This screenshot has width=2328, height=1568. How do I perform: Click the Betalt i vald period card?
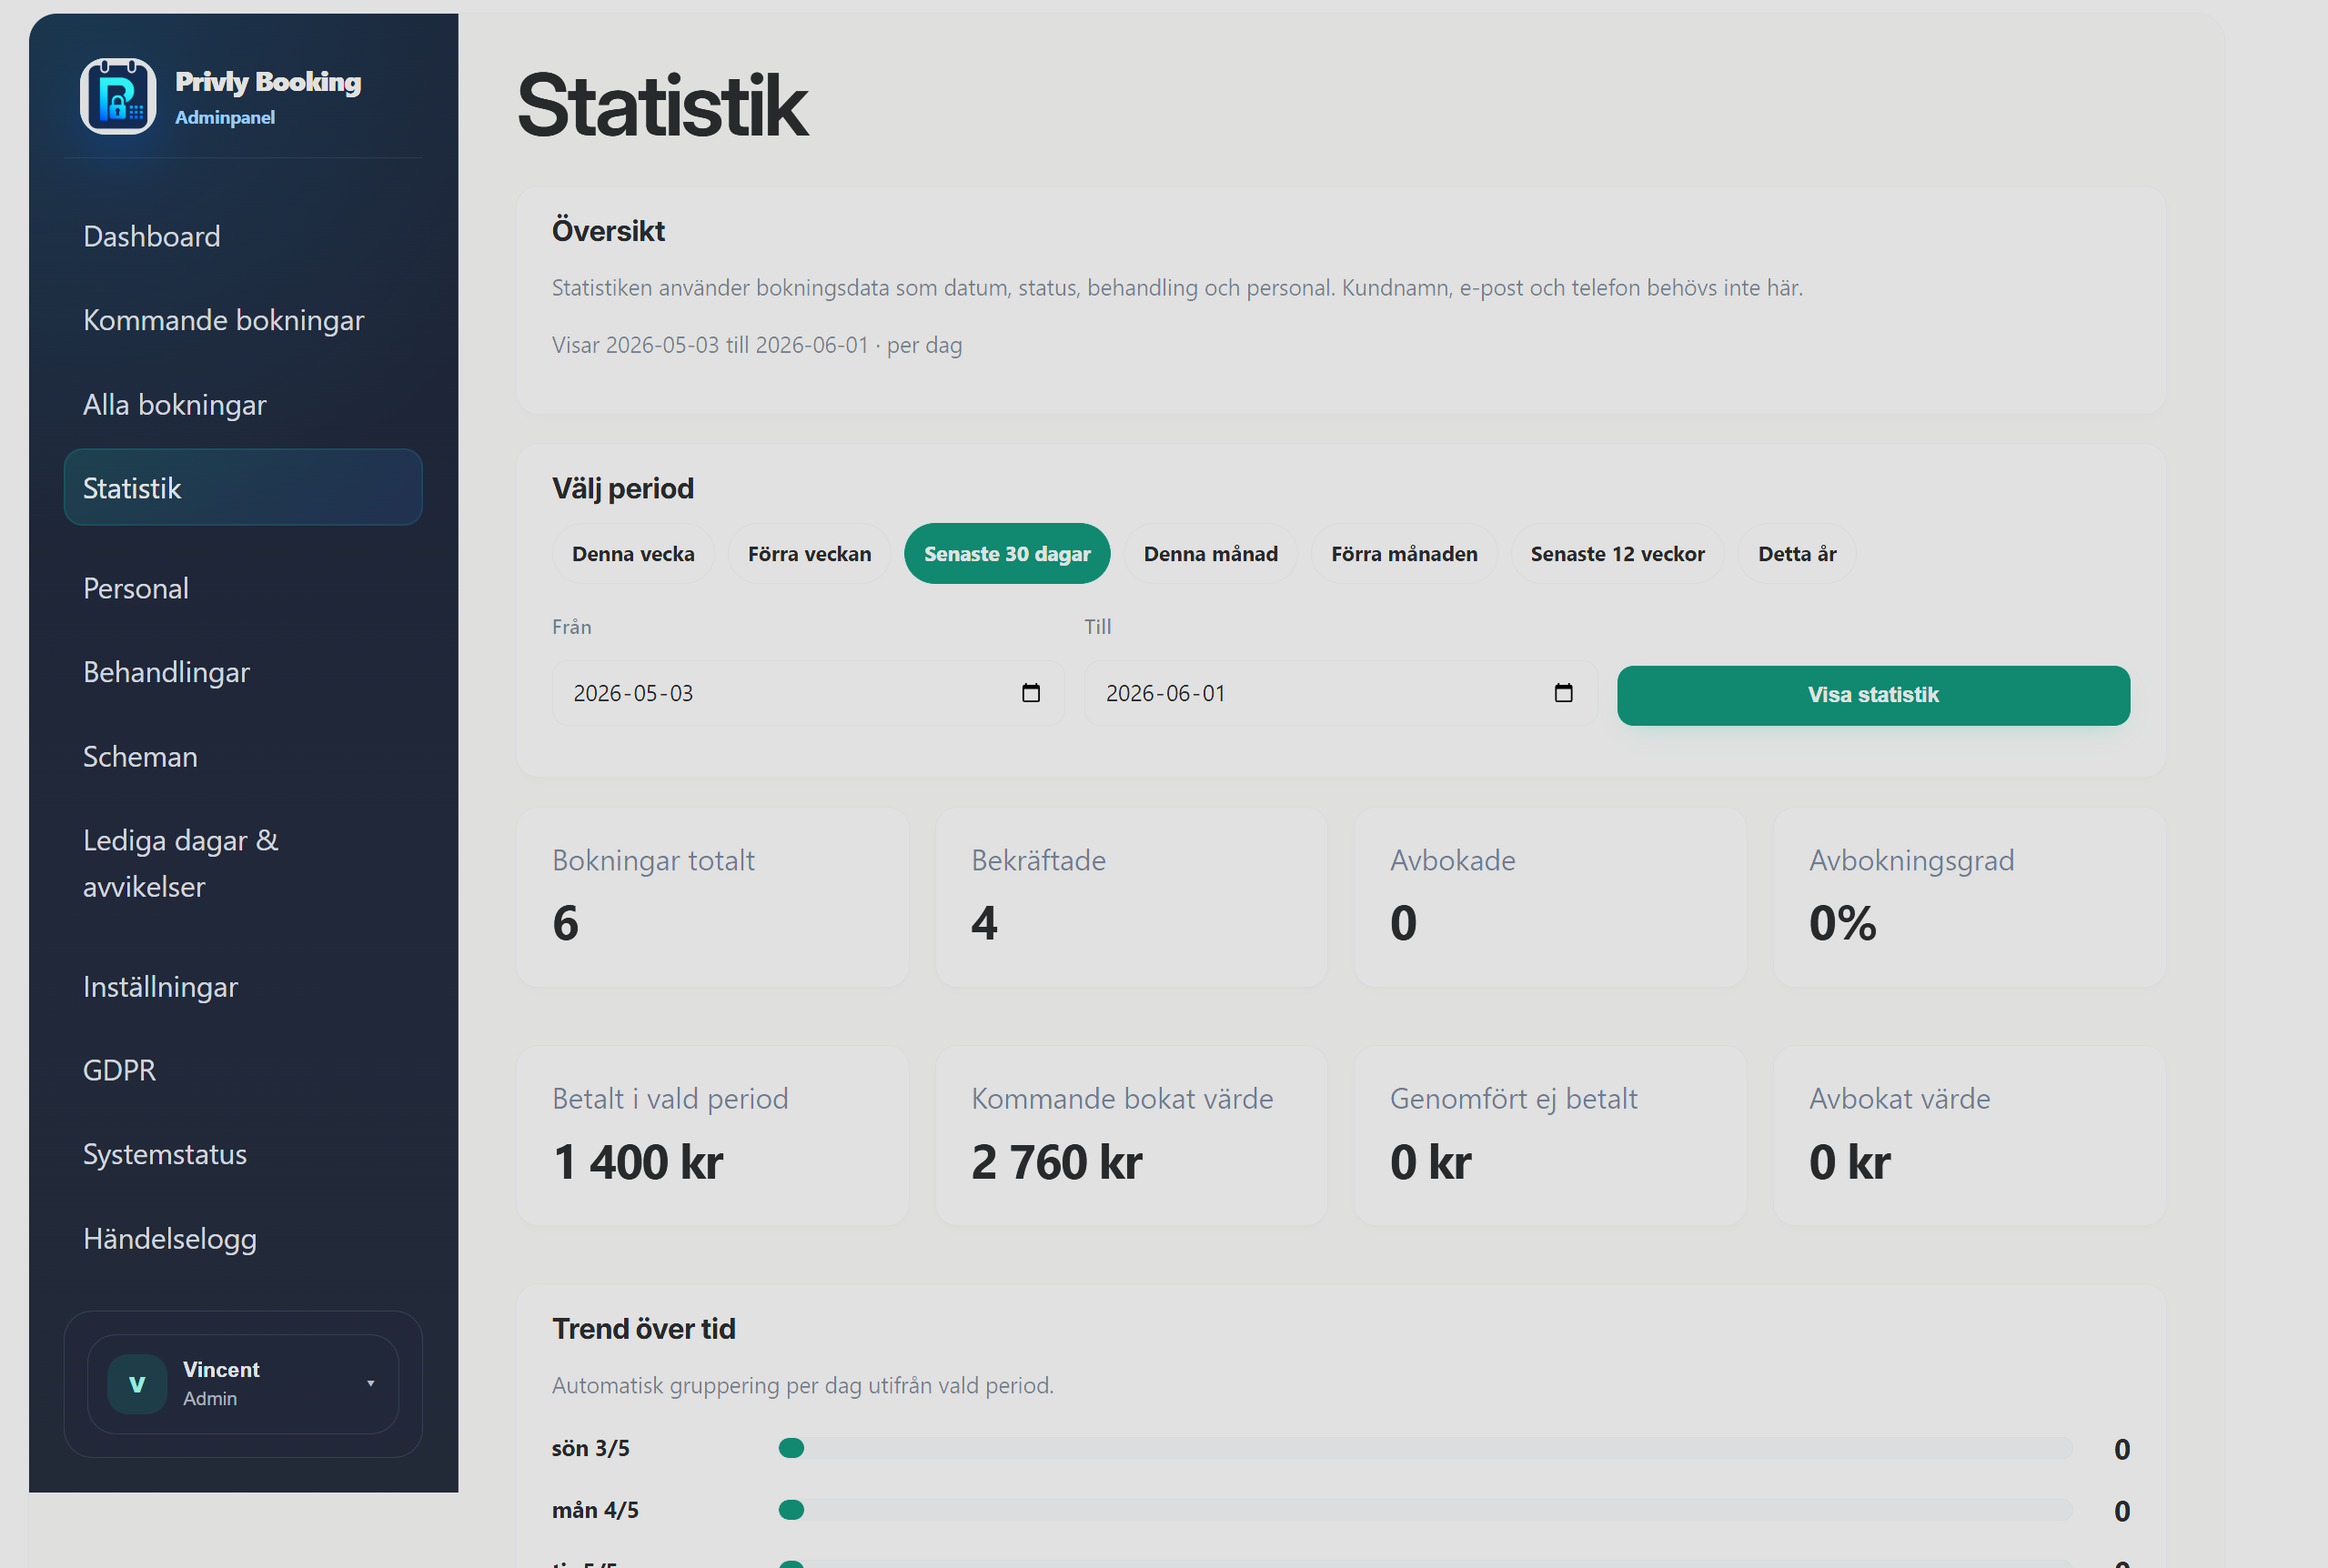pyautogui.click(x=712, y=1136)
